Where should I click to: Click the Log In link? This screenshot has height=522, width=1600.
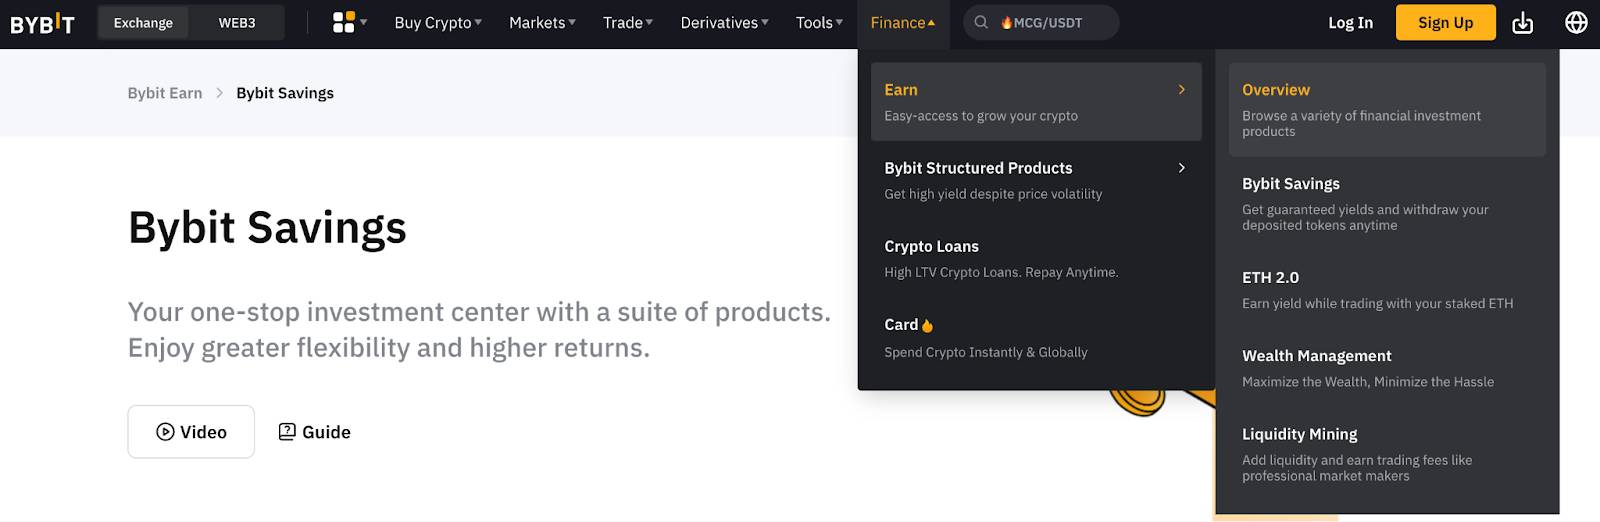[x=1350, y=22]
